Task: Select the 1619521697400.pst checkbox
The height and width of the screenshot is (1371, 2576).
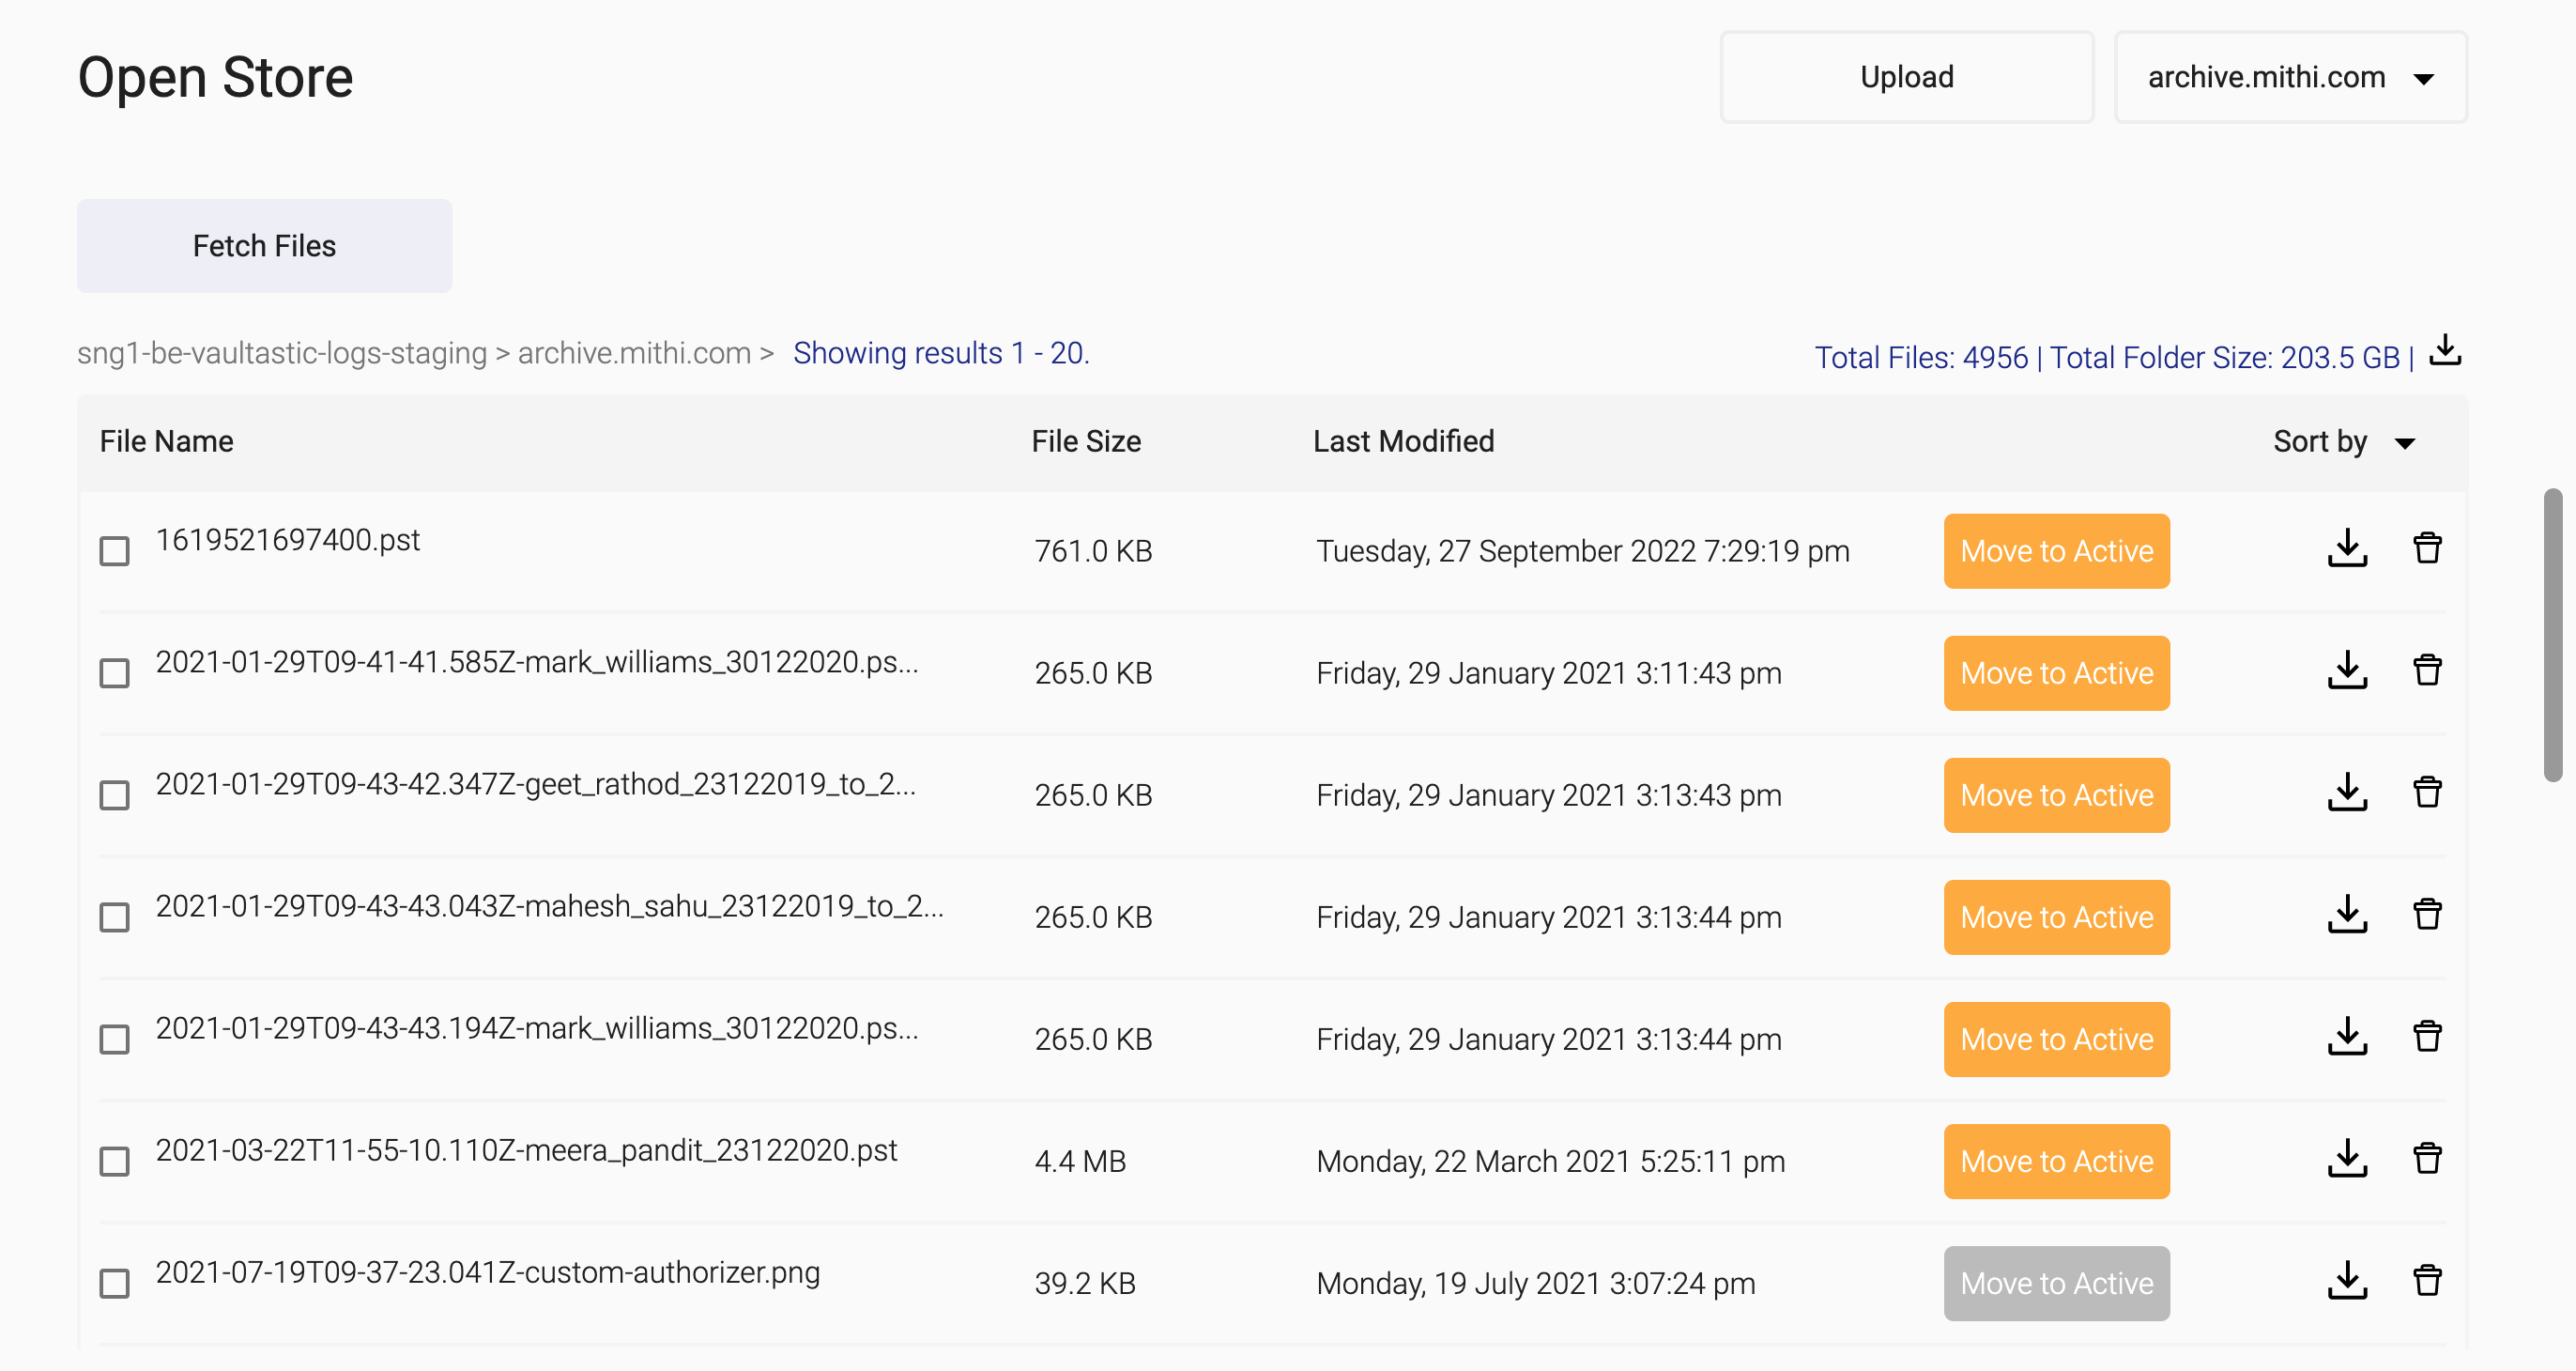Action: pyautogui.click(x=115, y=551)
